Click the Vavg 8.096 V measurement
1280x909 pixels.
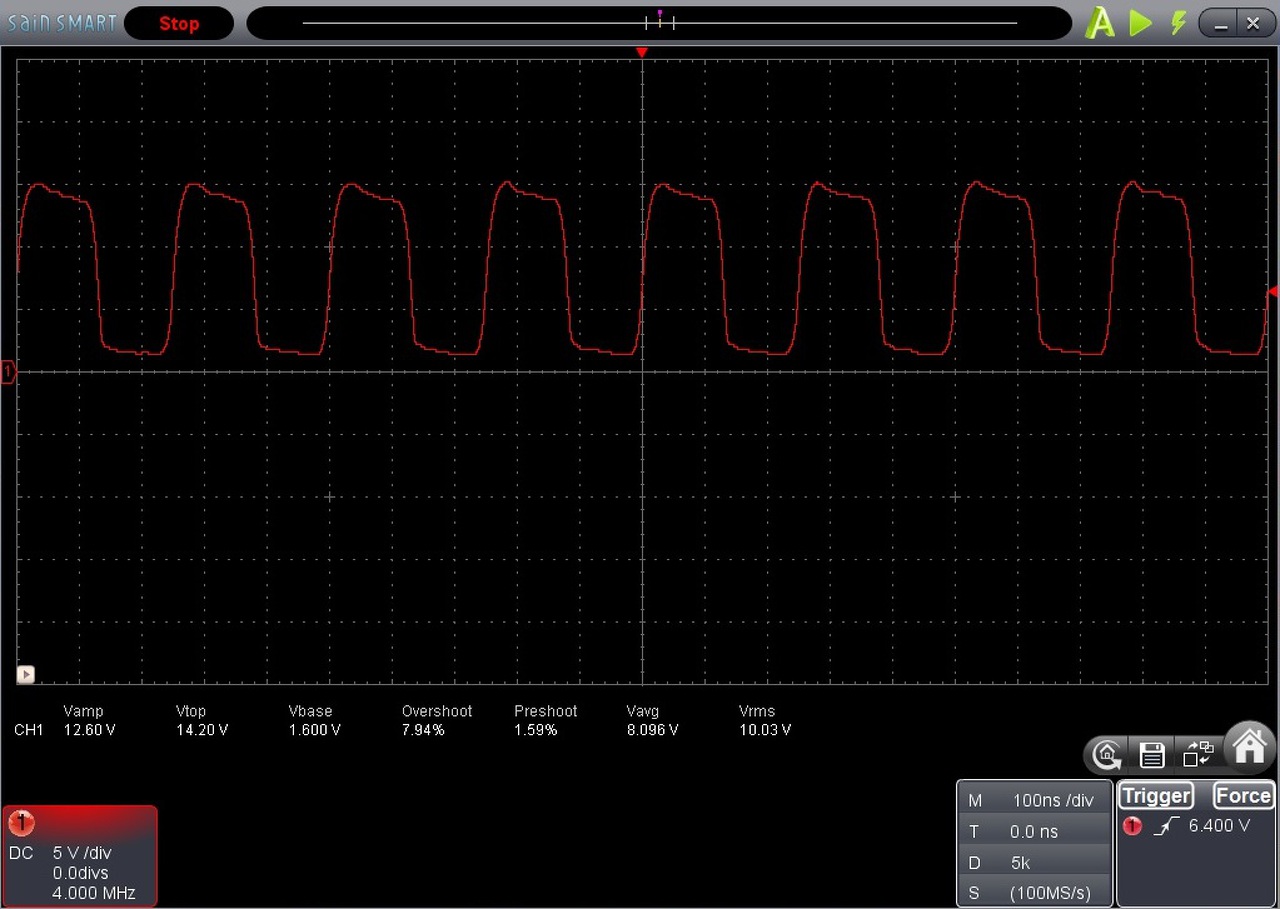click(x=653, y=720)
